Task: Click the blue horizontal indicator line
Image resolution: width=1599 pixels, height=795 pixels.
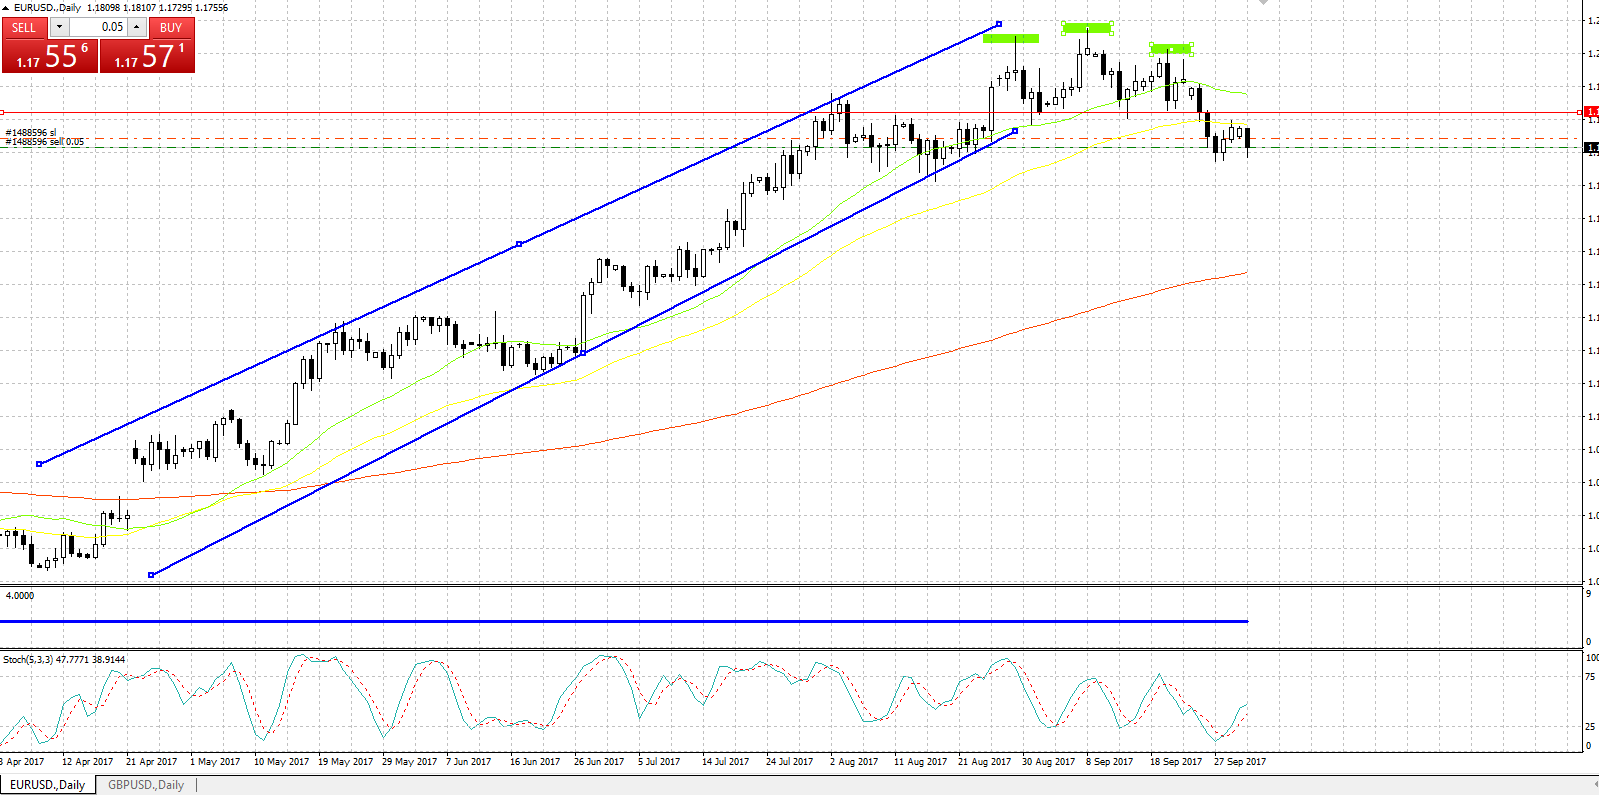Action: (624, 621)
